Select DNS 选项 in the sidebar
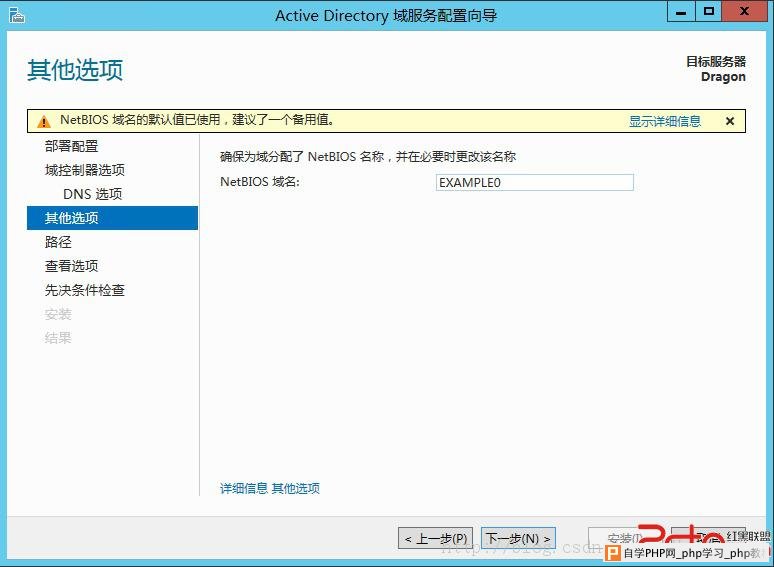 tap(92, 194)
